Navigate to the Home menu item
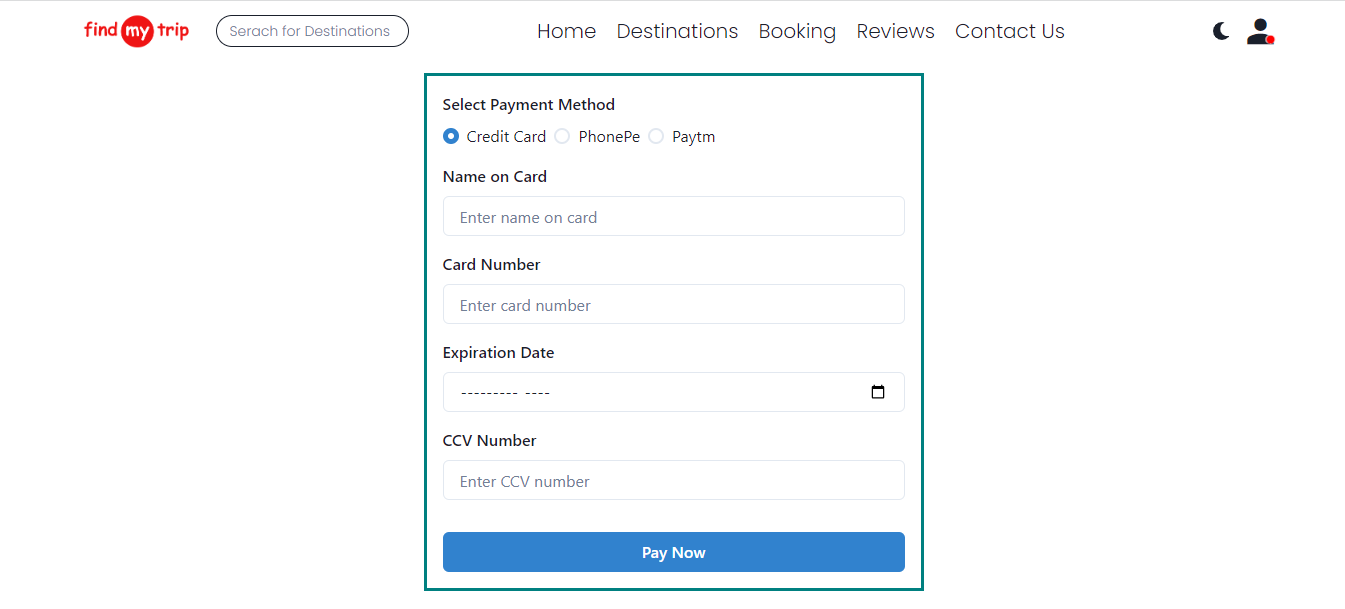This screenshot has width=1345, height=609. pyautogui.click(x=566, y=31)
